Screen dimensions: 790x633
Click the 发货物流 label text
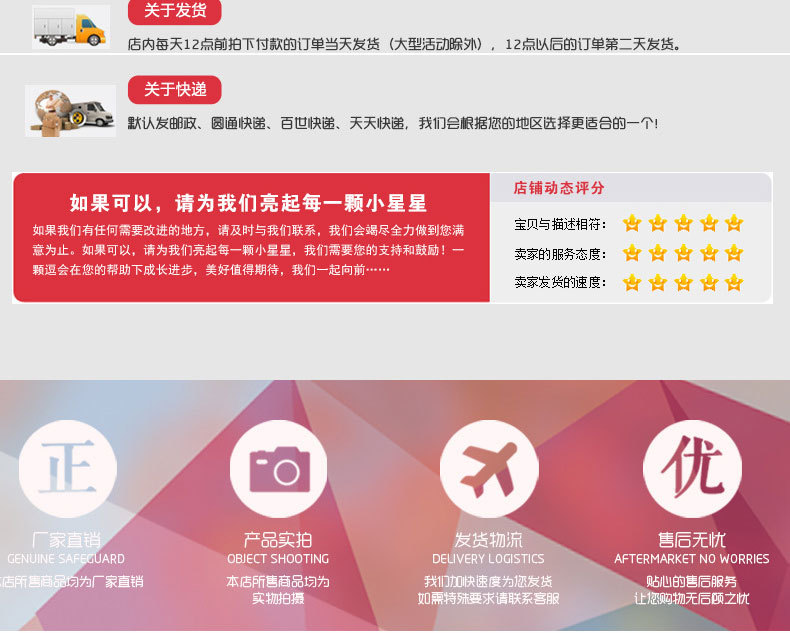pos(488,540)
